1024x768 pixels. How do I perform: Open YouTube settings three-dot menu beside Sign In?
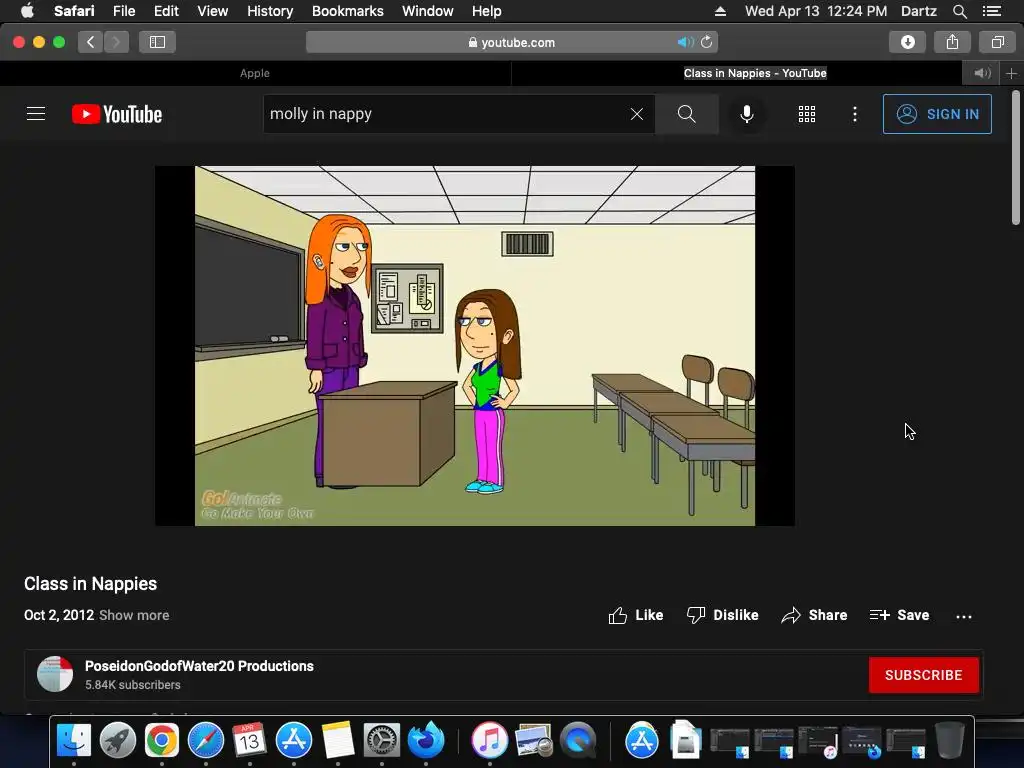855,114
